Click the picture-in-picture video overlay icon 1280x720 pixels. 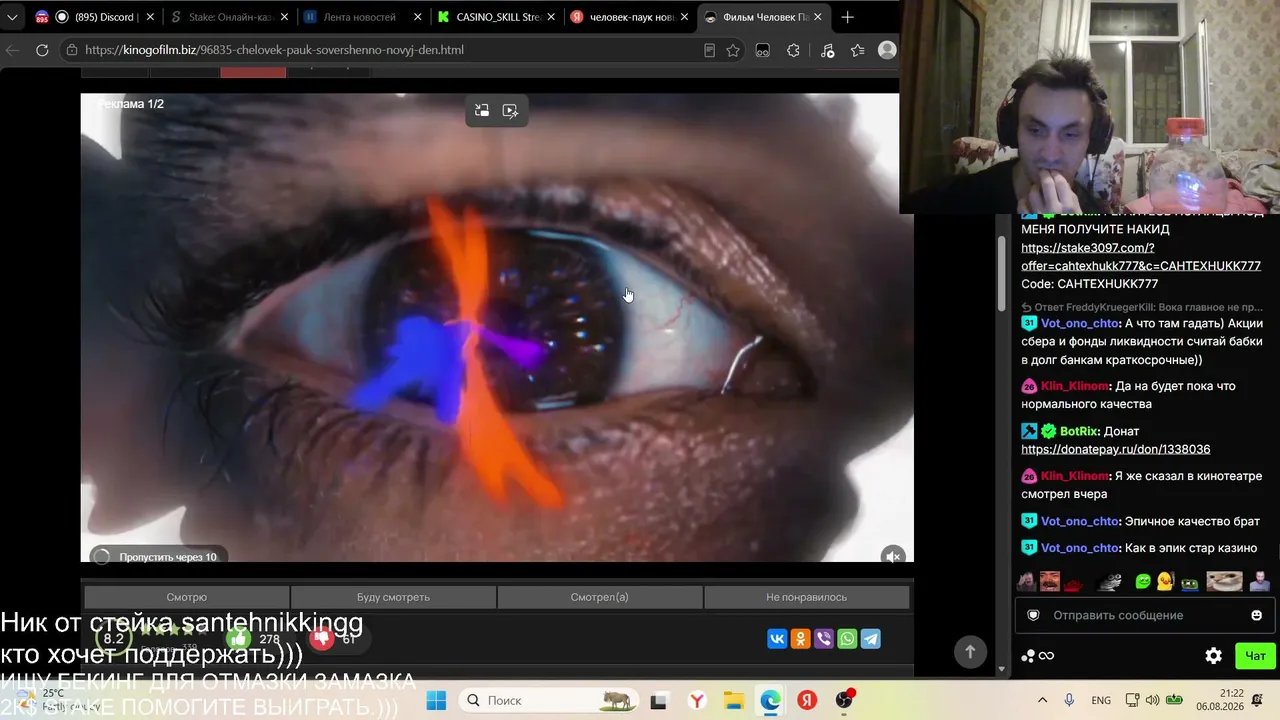coord(510,111)
